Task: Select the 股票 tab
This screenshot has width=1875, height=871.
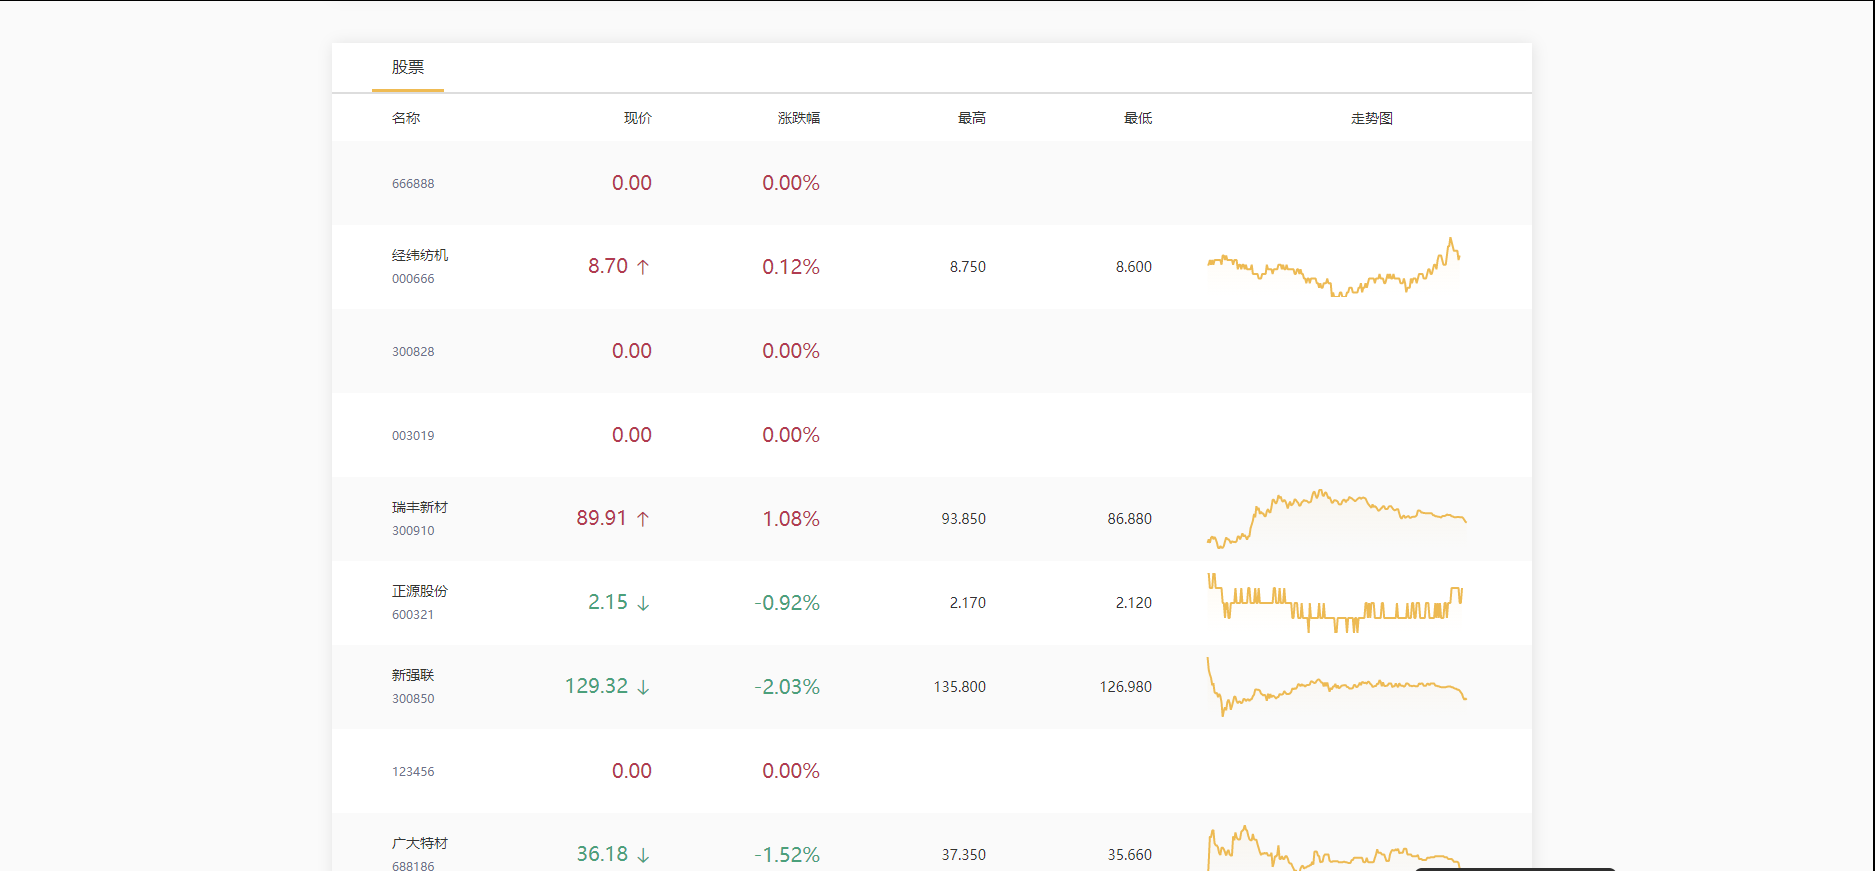Action: (408, 67)
